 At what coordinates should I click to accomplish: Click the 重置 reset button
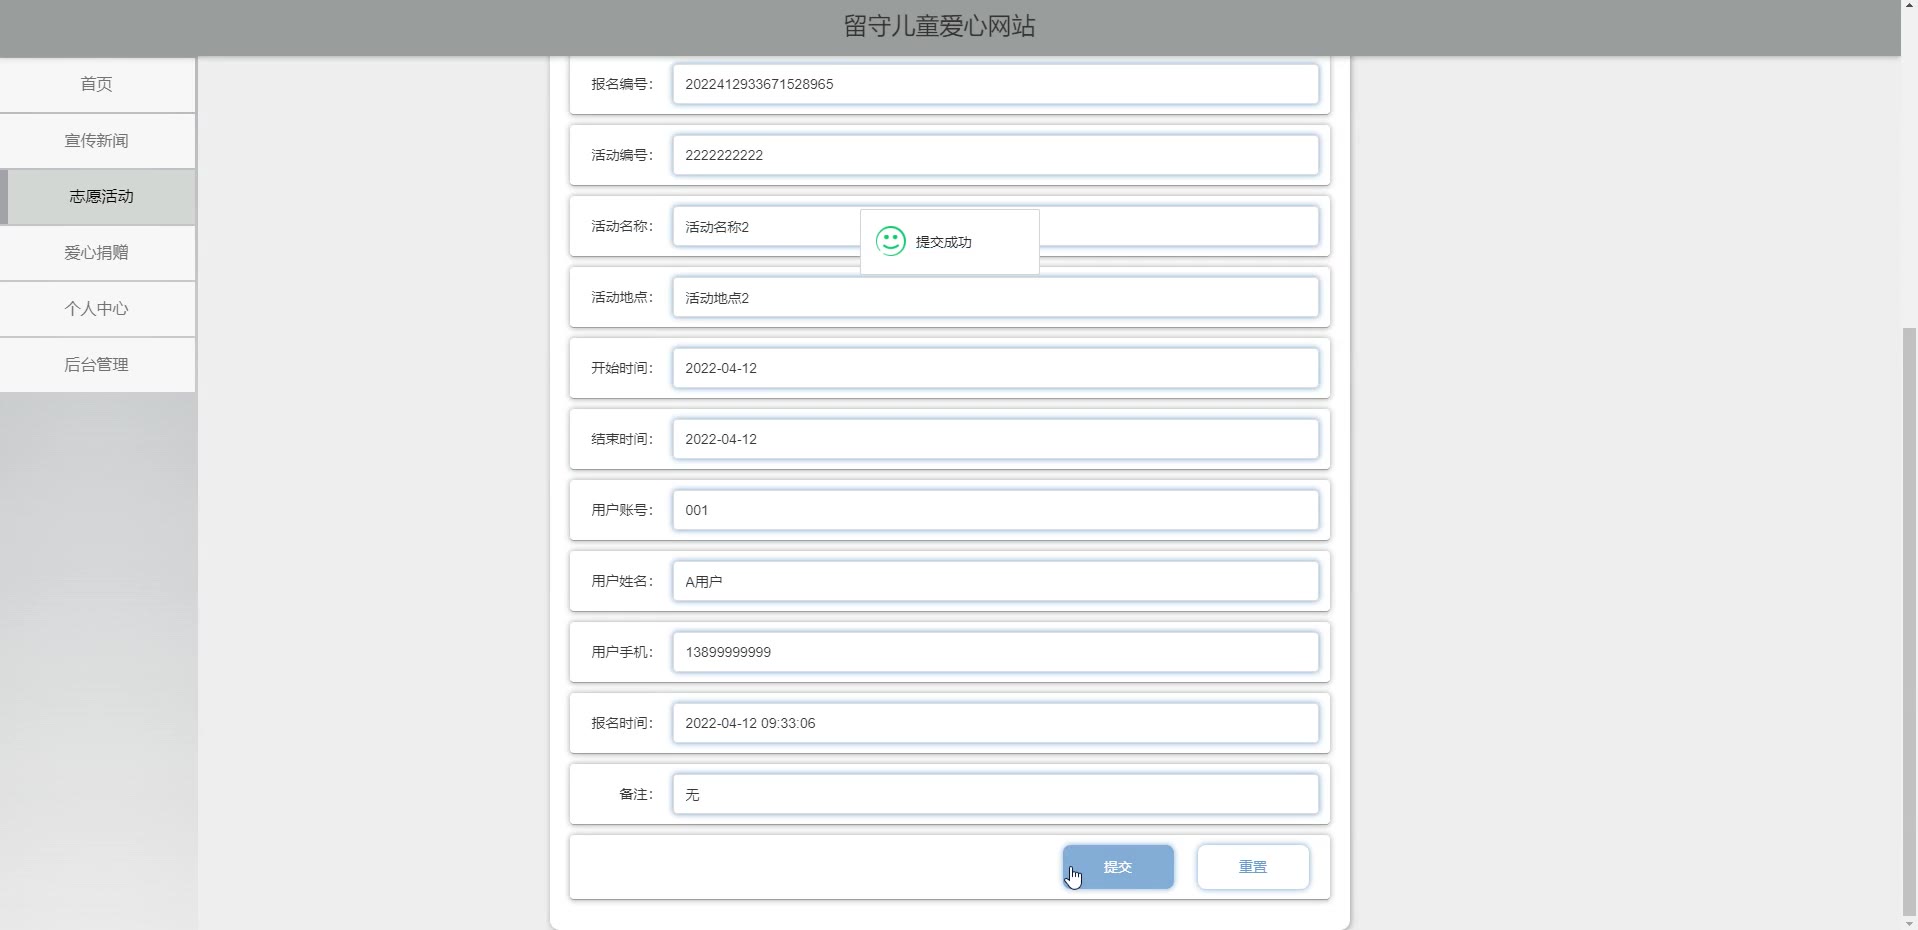tap(1253, 867)
